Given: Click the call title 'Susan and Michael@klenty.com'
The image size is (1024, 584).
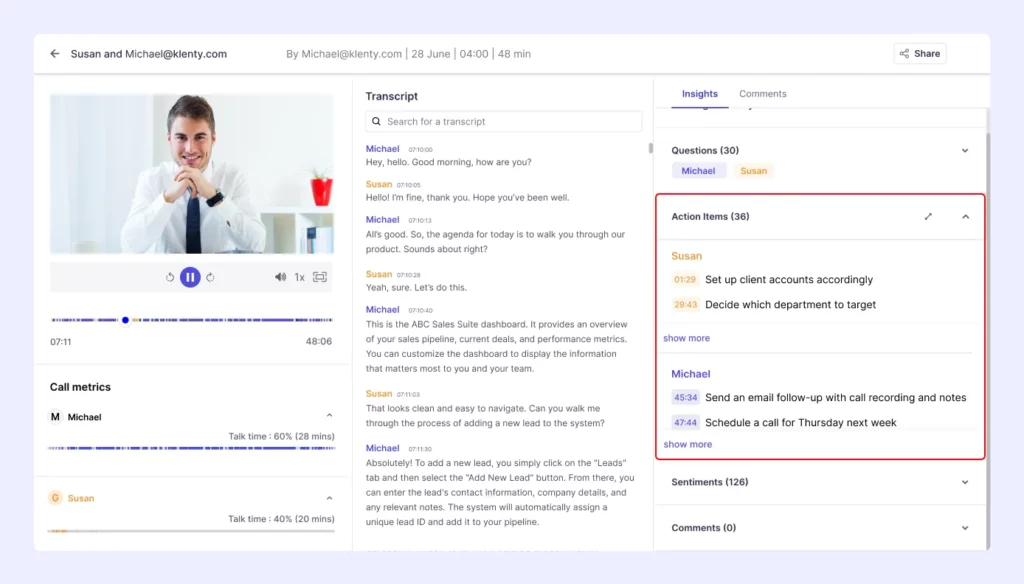Looking at the screenshot, I should (x=149, y=54).
